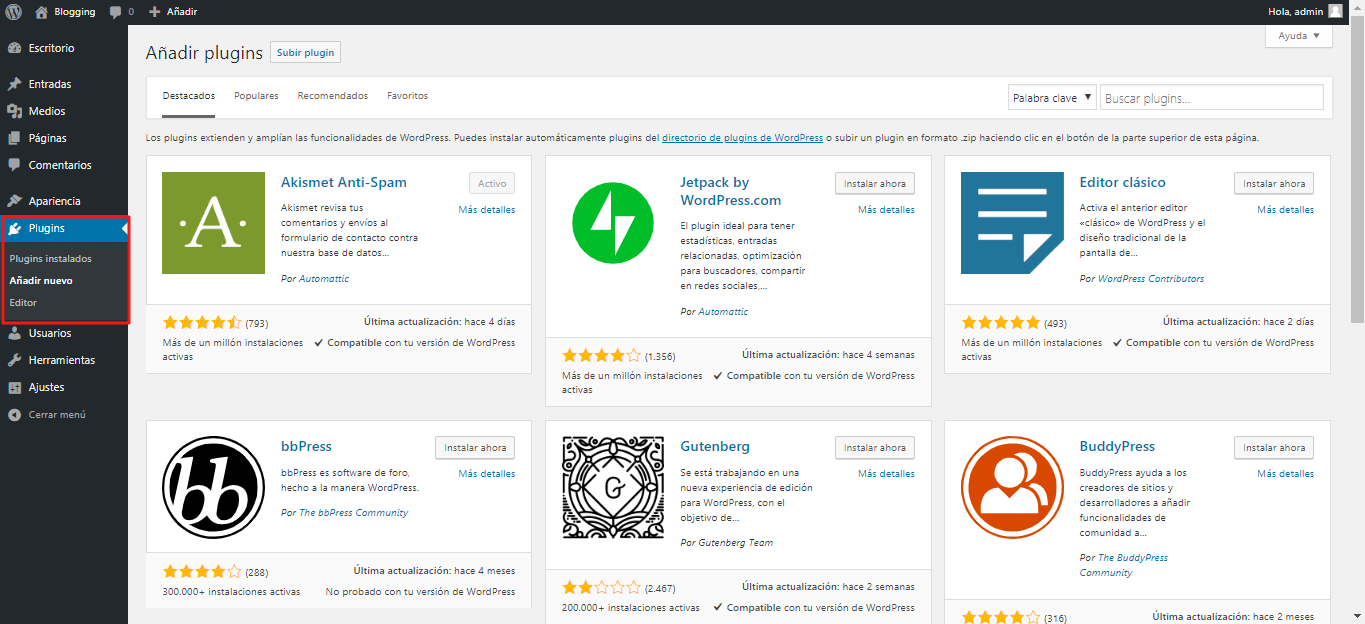The image size is (1365, 624).
Task: Install bbPress with Instalar ahora
Action: [475, 448]
